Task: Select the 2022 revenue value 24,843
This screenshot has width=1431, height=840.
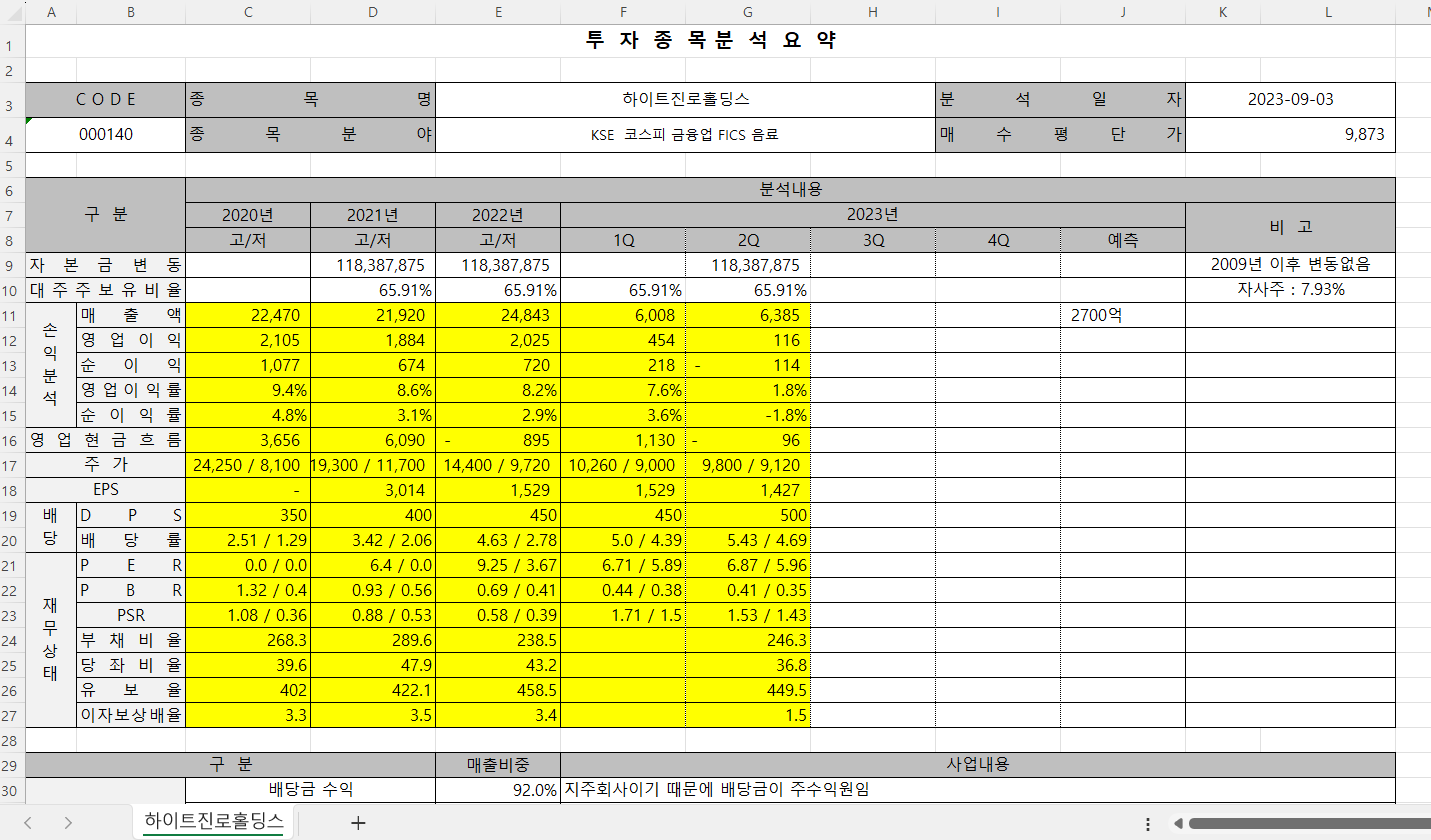Action: pyautogui.click(x=498, y=315)
